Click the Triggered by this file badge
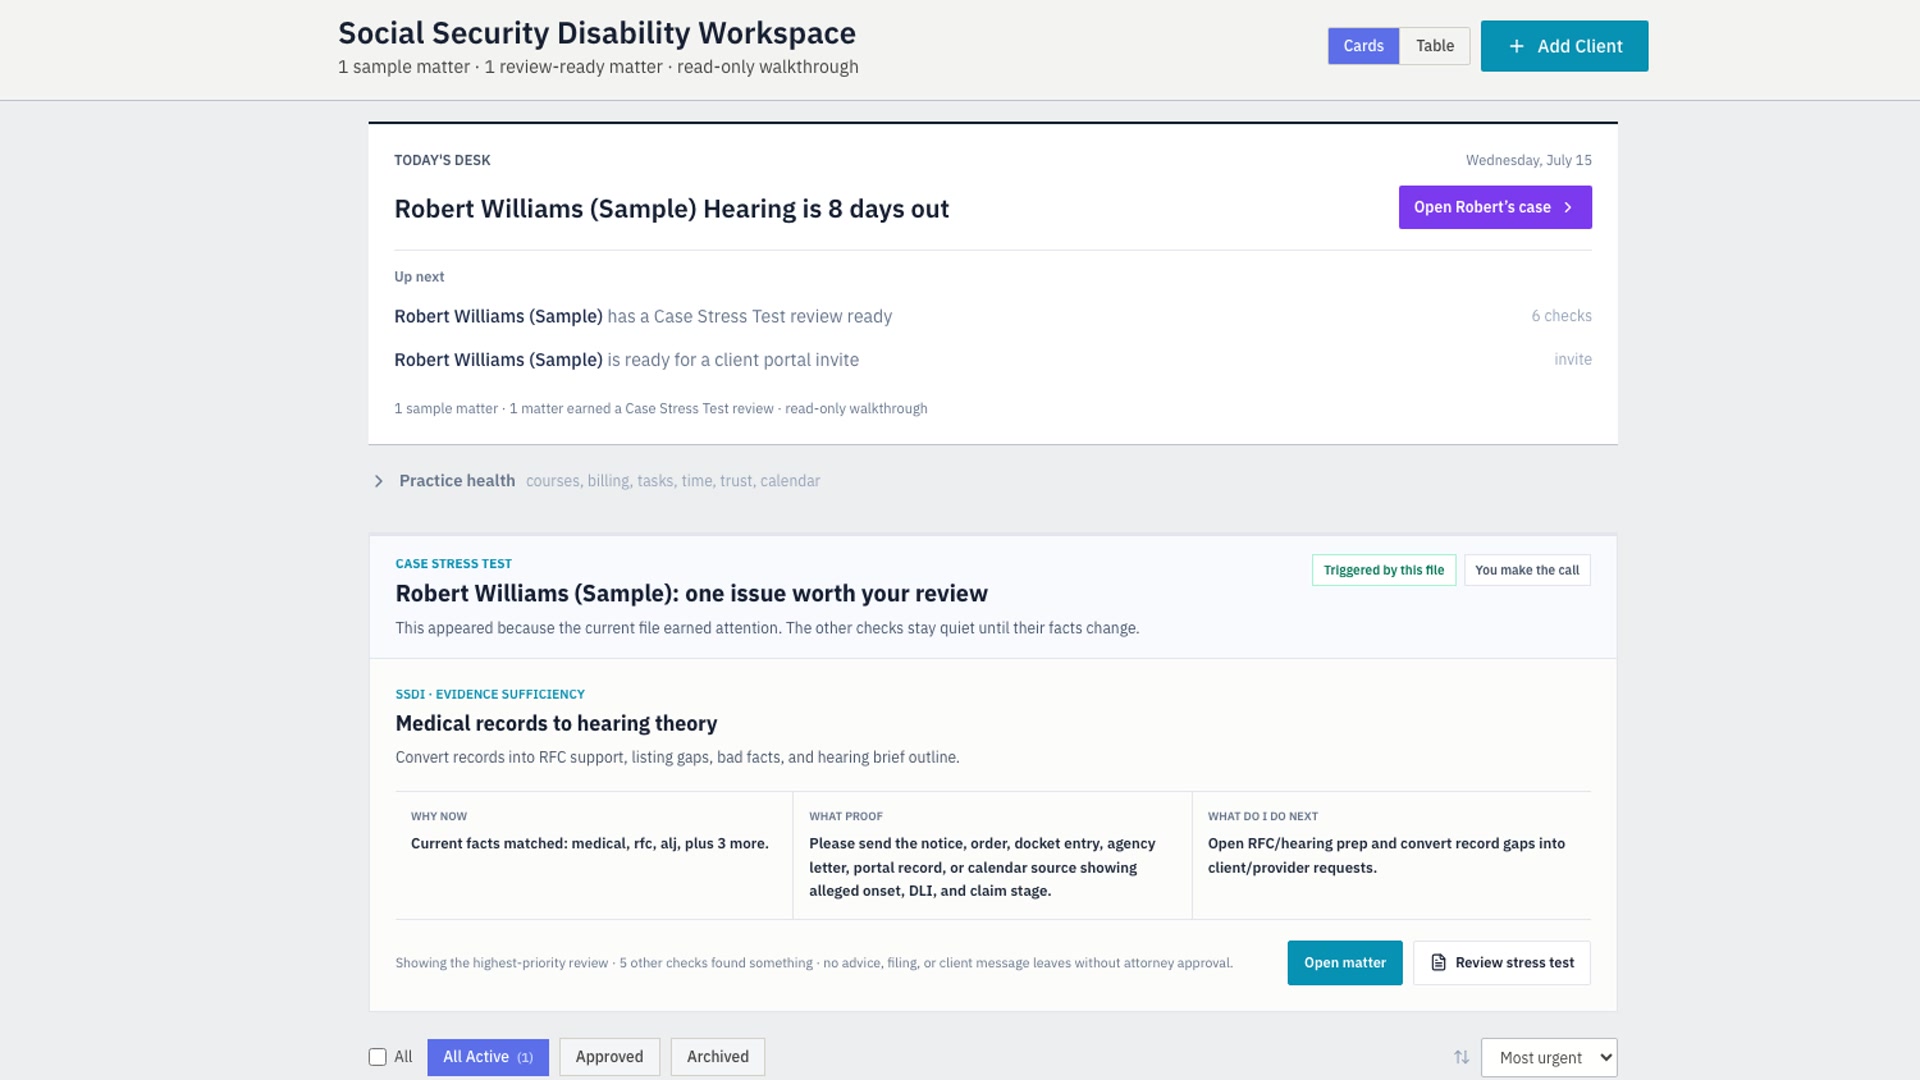The image size is (1920, 1080). (x=1383, y=570)
